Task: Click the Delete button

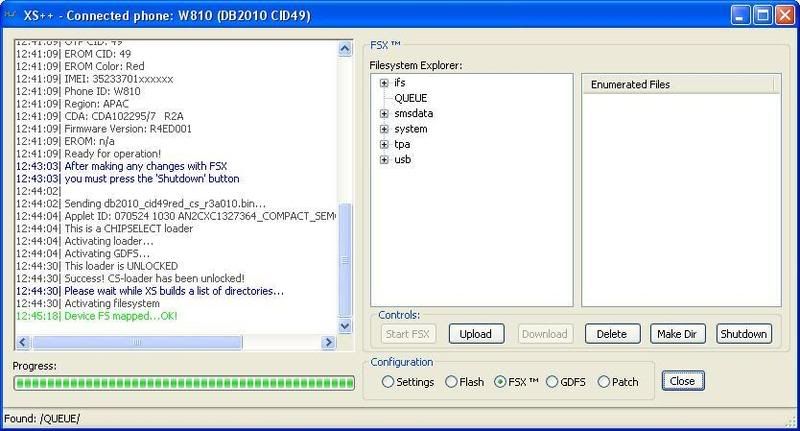Action: tap(612, 334)
